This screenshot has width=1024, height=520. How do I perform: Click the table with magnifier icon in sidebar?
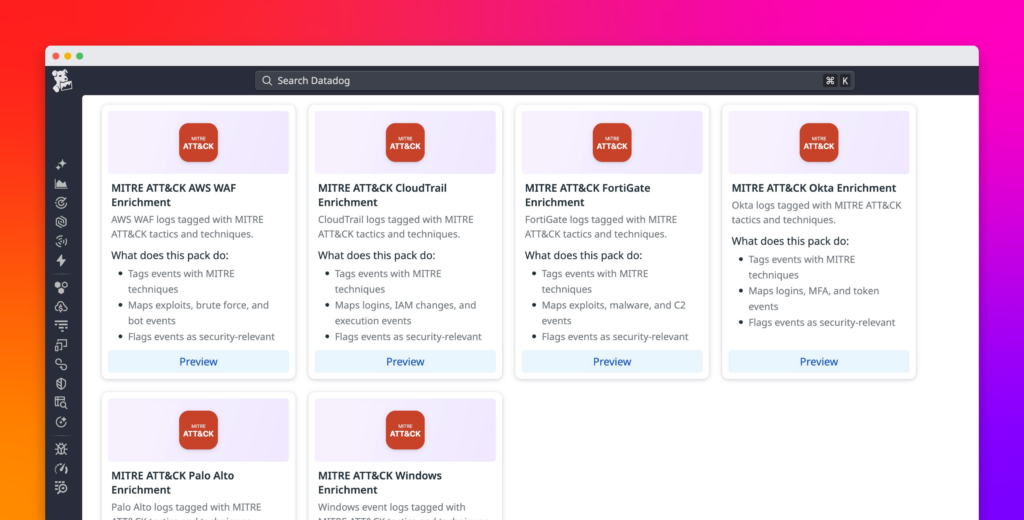point(61,402)
